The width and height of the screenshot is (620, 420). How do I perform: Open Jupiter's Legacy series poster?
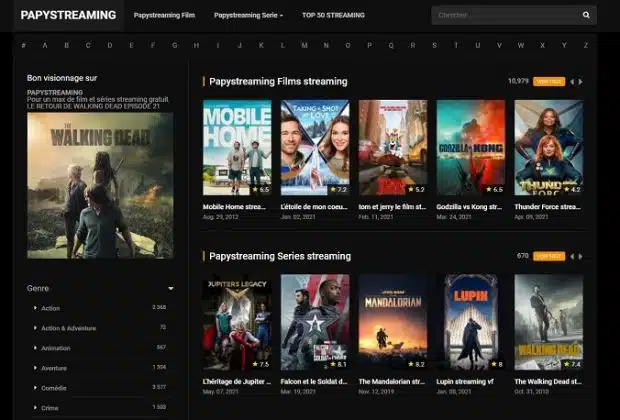tap(237, 322)
